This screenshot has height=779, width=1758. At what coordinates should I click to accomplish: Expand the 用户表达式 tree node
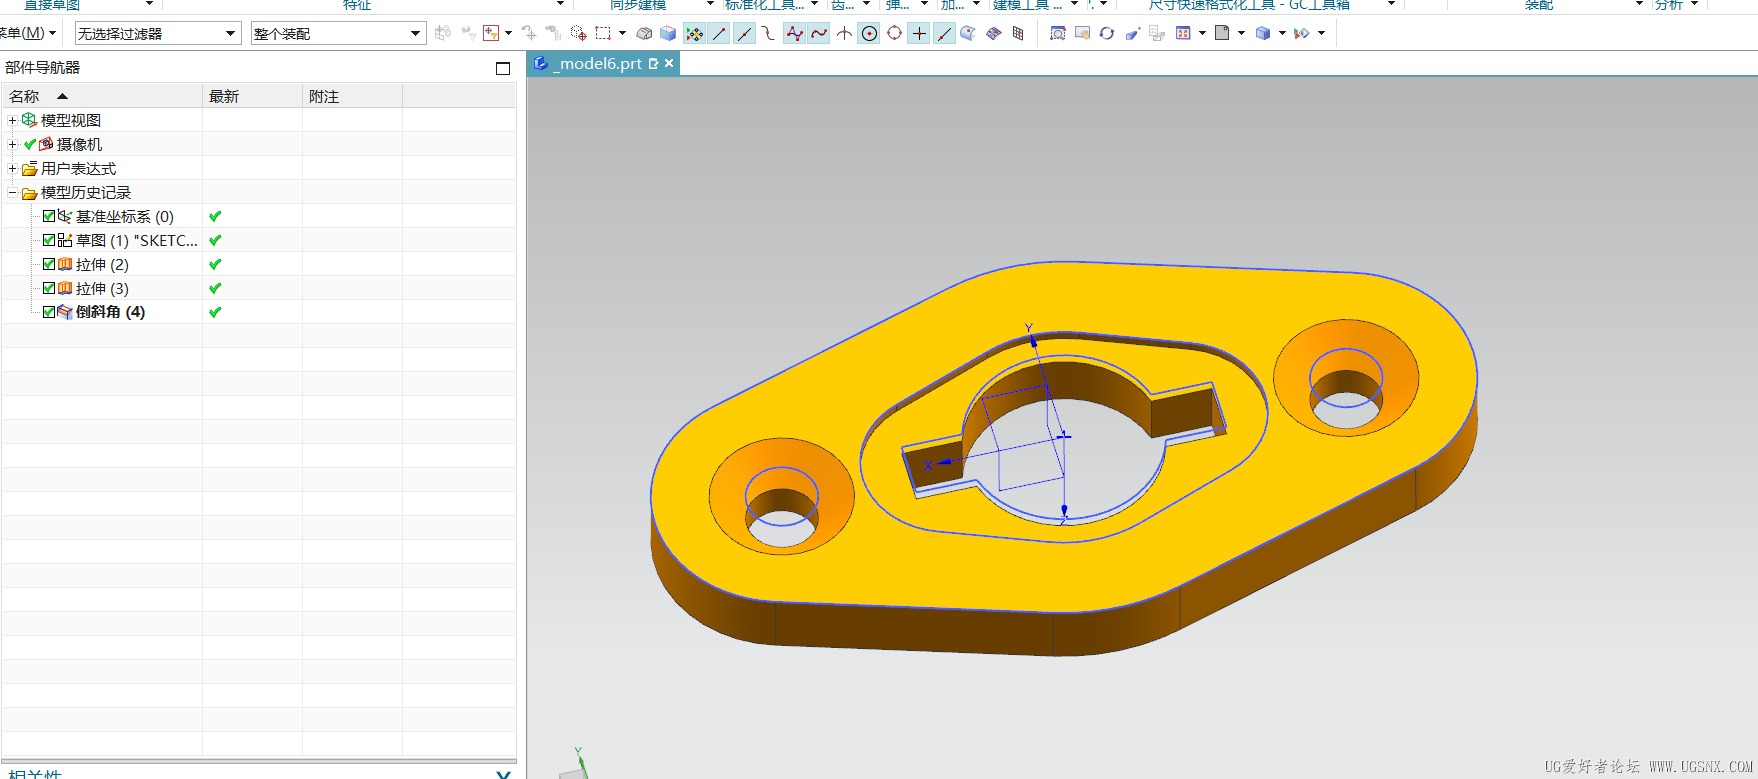coord(12,168)
